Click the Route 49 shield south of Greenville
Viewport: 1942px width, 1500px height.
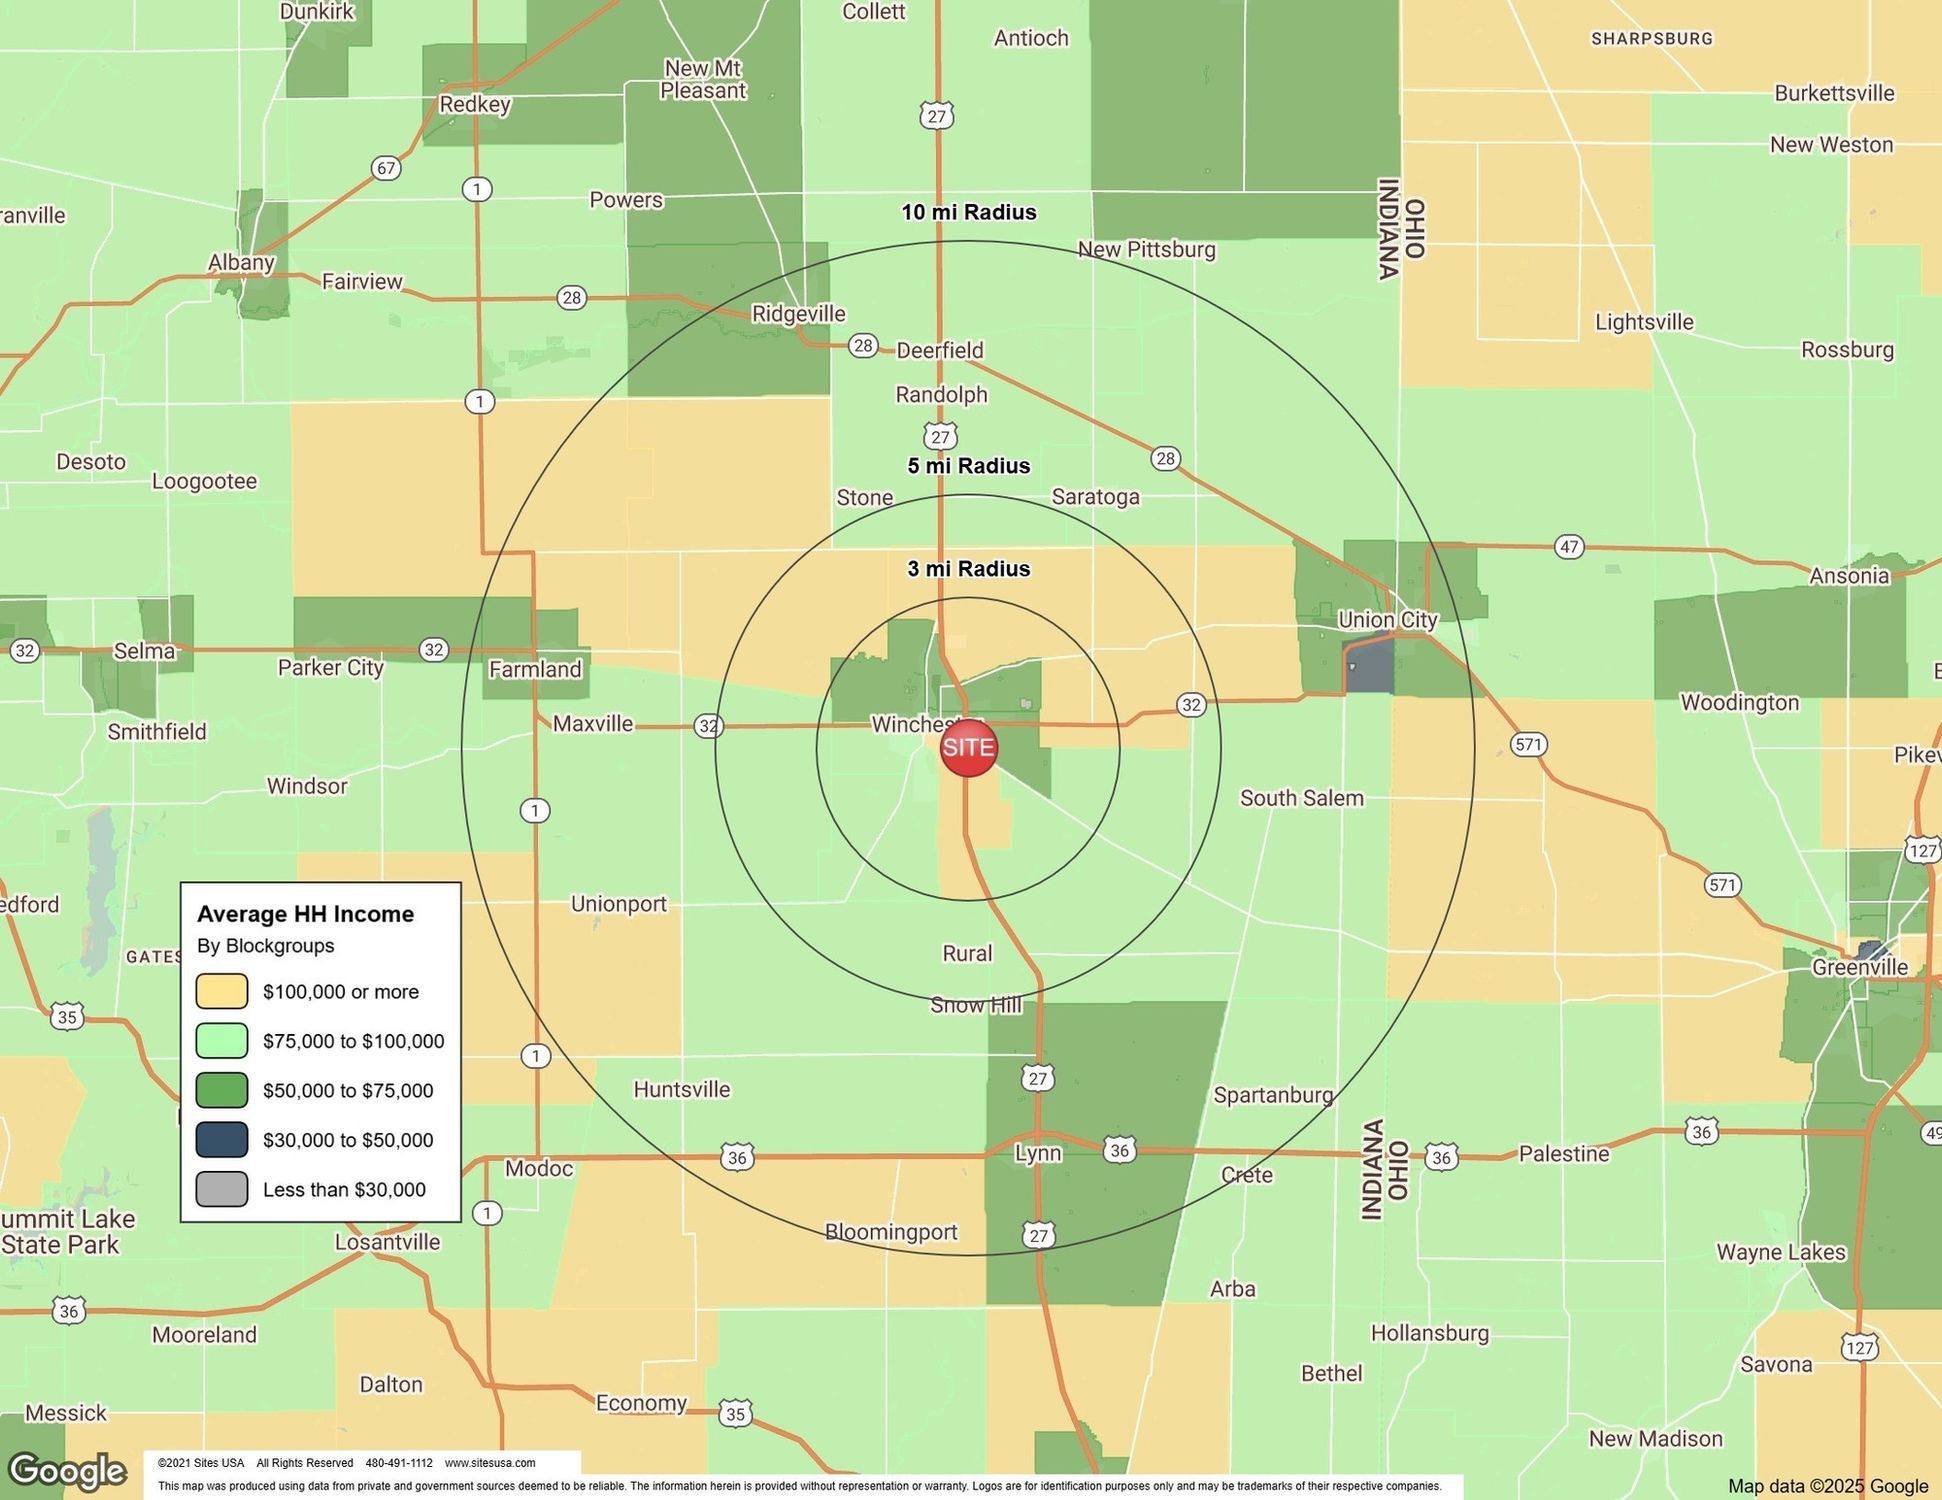[1932, 1133]
